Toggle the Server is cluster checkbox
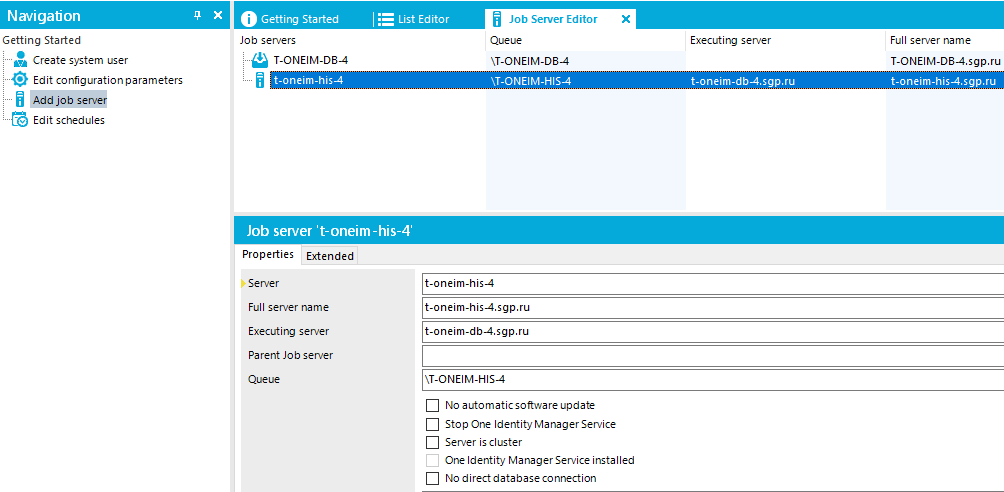This screenshot has height=492, width=1004. [433, 442]
